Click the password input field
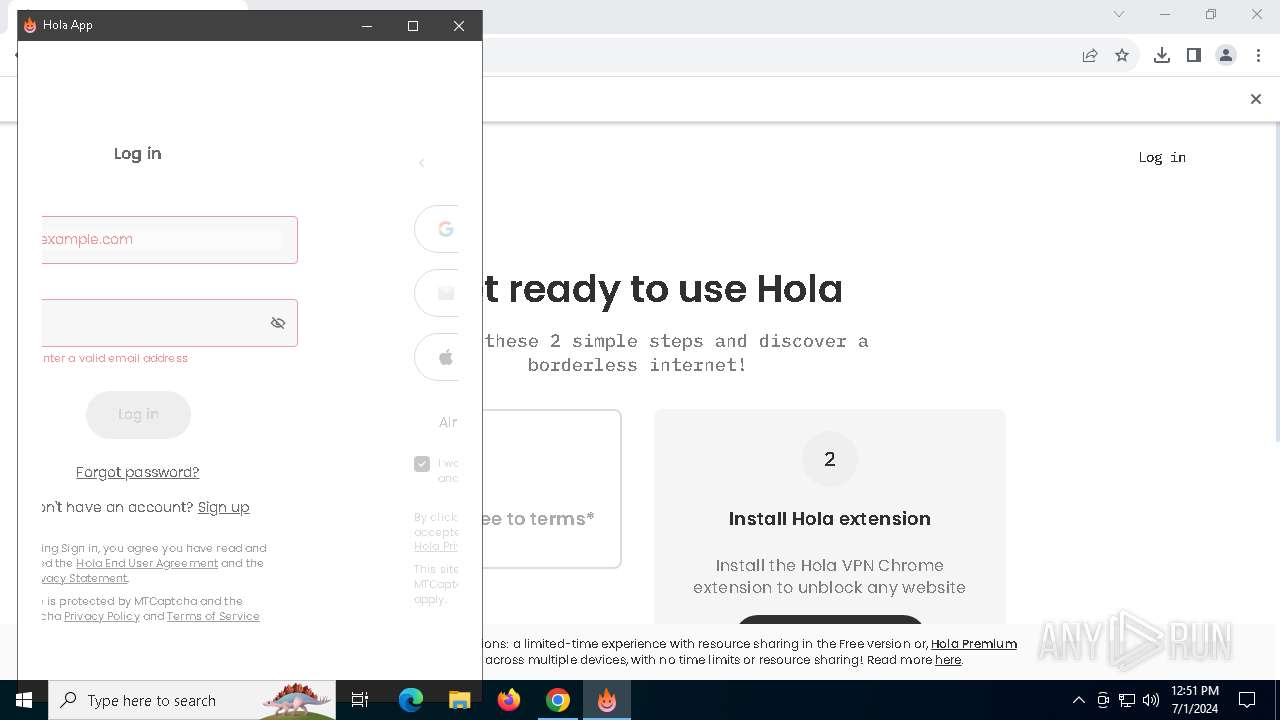 (x=170, y=323)
